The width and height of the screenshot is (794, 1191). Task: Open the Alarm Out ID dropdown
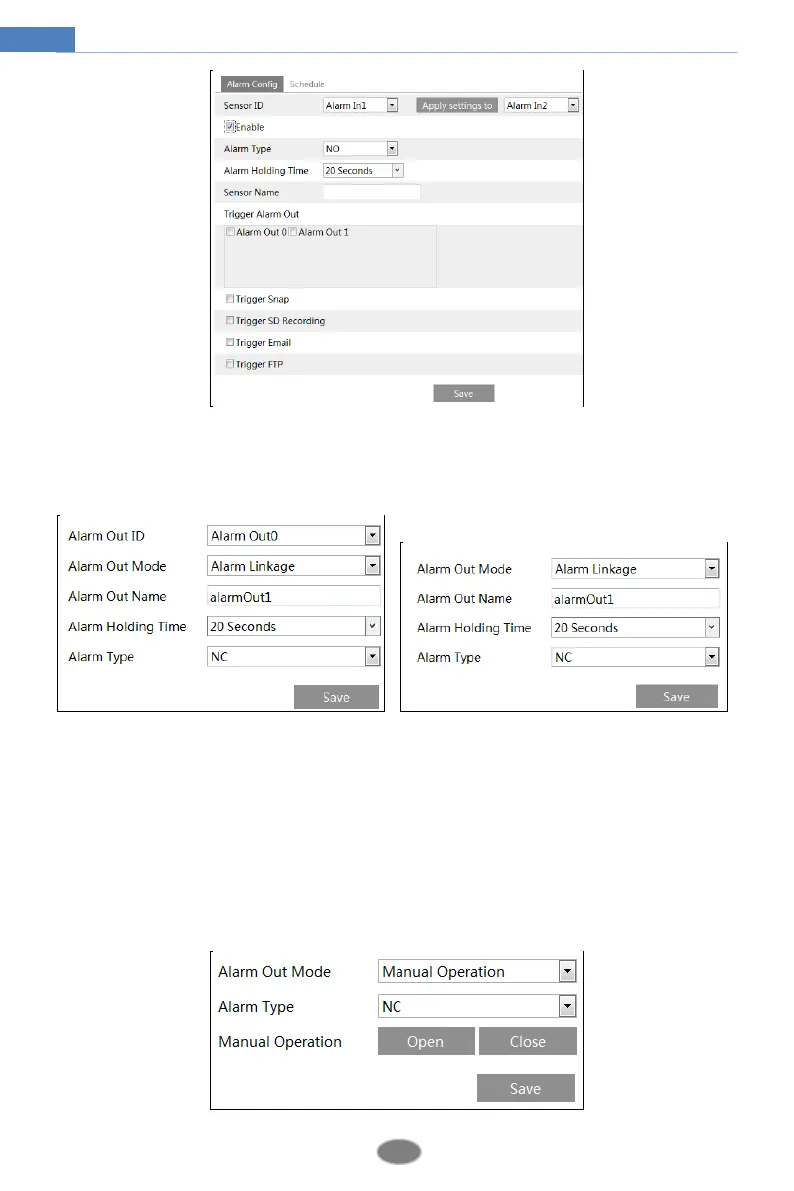[293, 535]
